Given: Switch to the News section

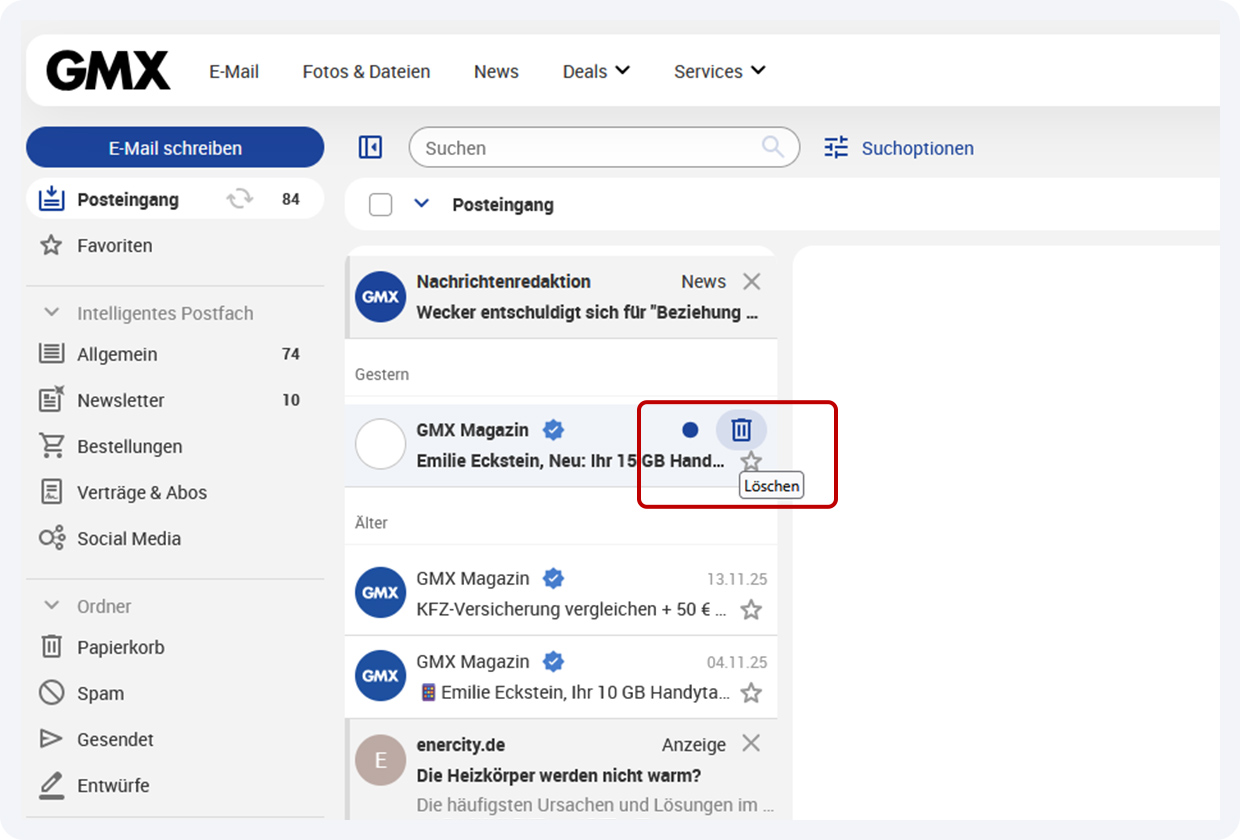Looking at the screenshot, I should pyautogui.click(x=496, y=71).
